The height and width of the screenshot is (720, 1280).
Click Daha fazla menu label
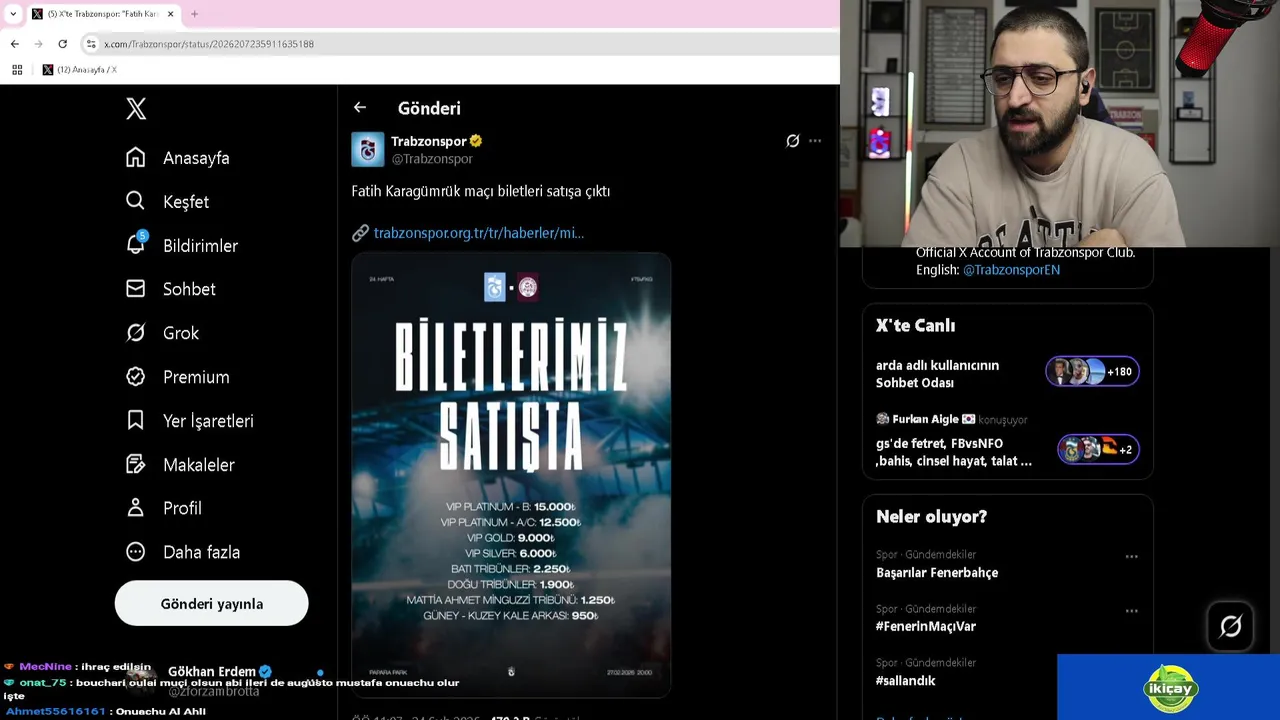point(201,552)
